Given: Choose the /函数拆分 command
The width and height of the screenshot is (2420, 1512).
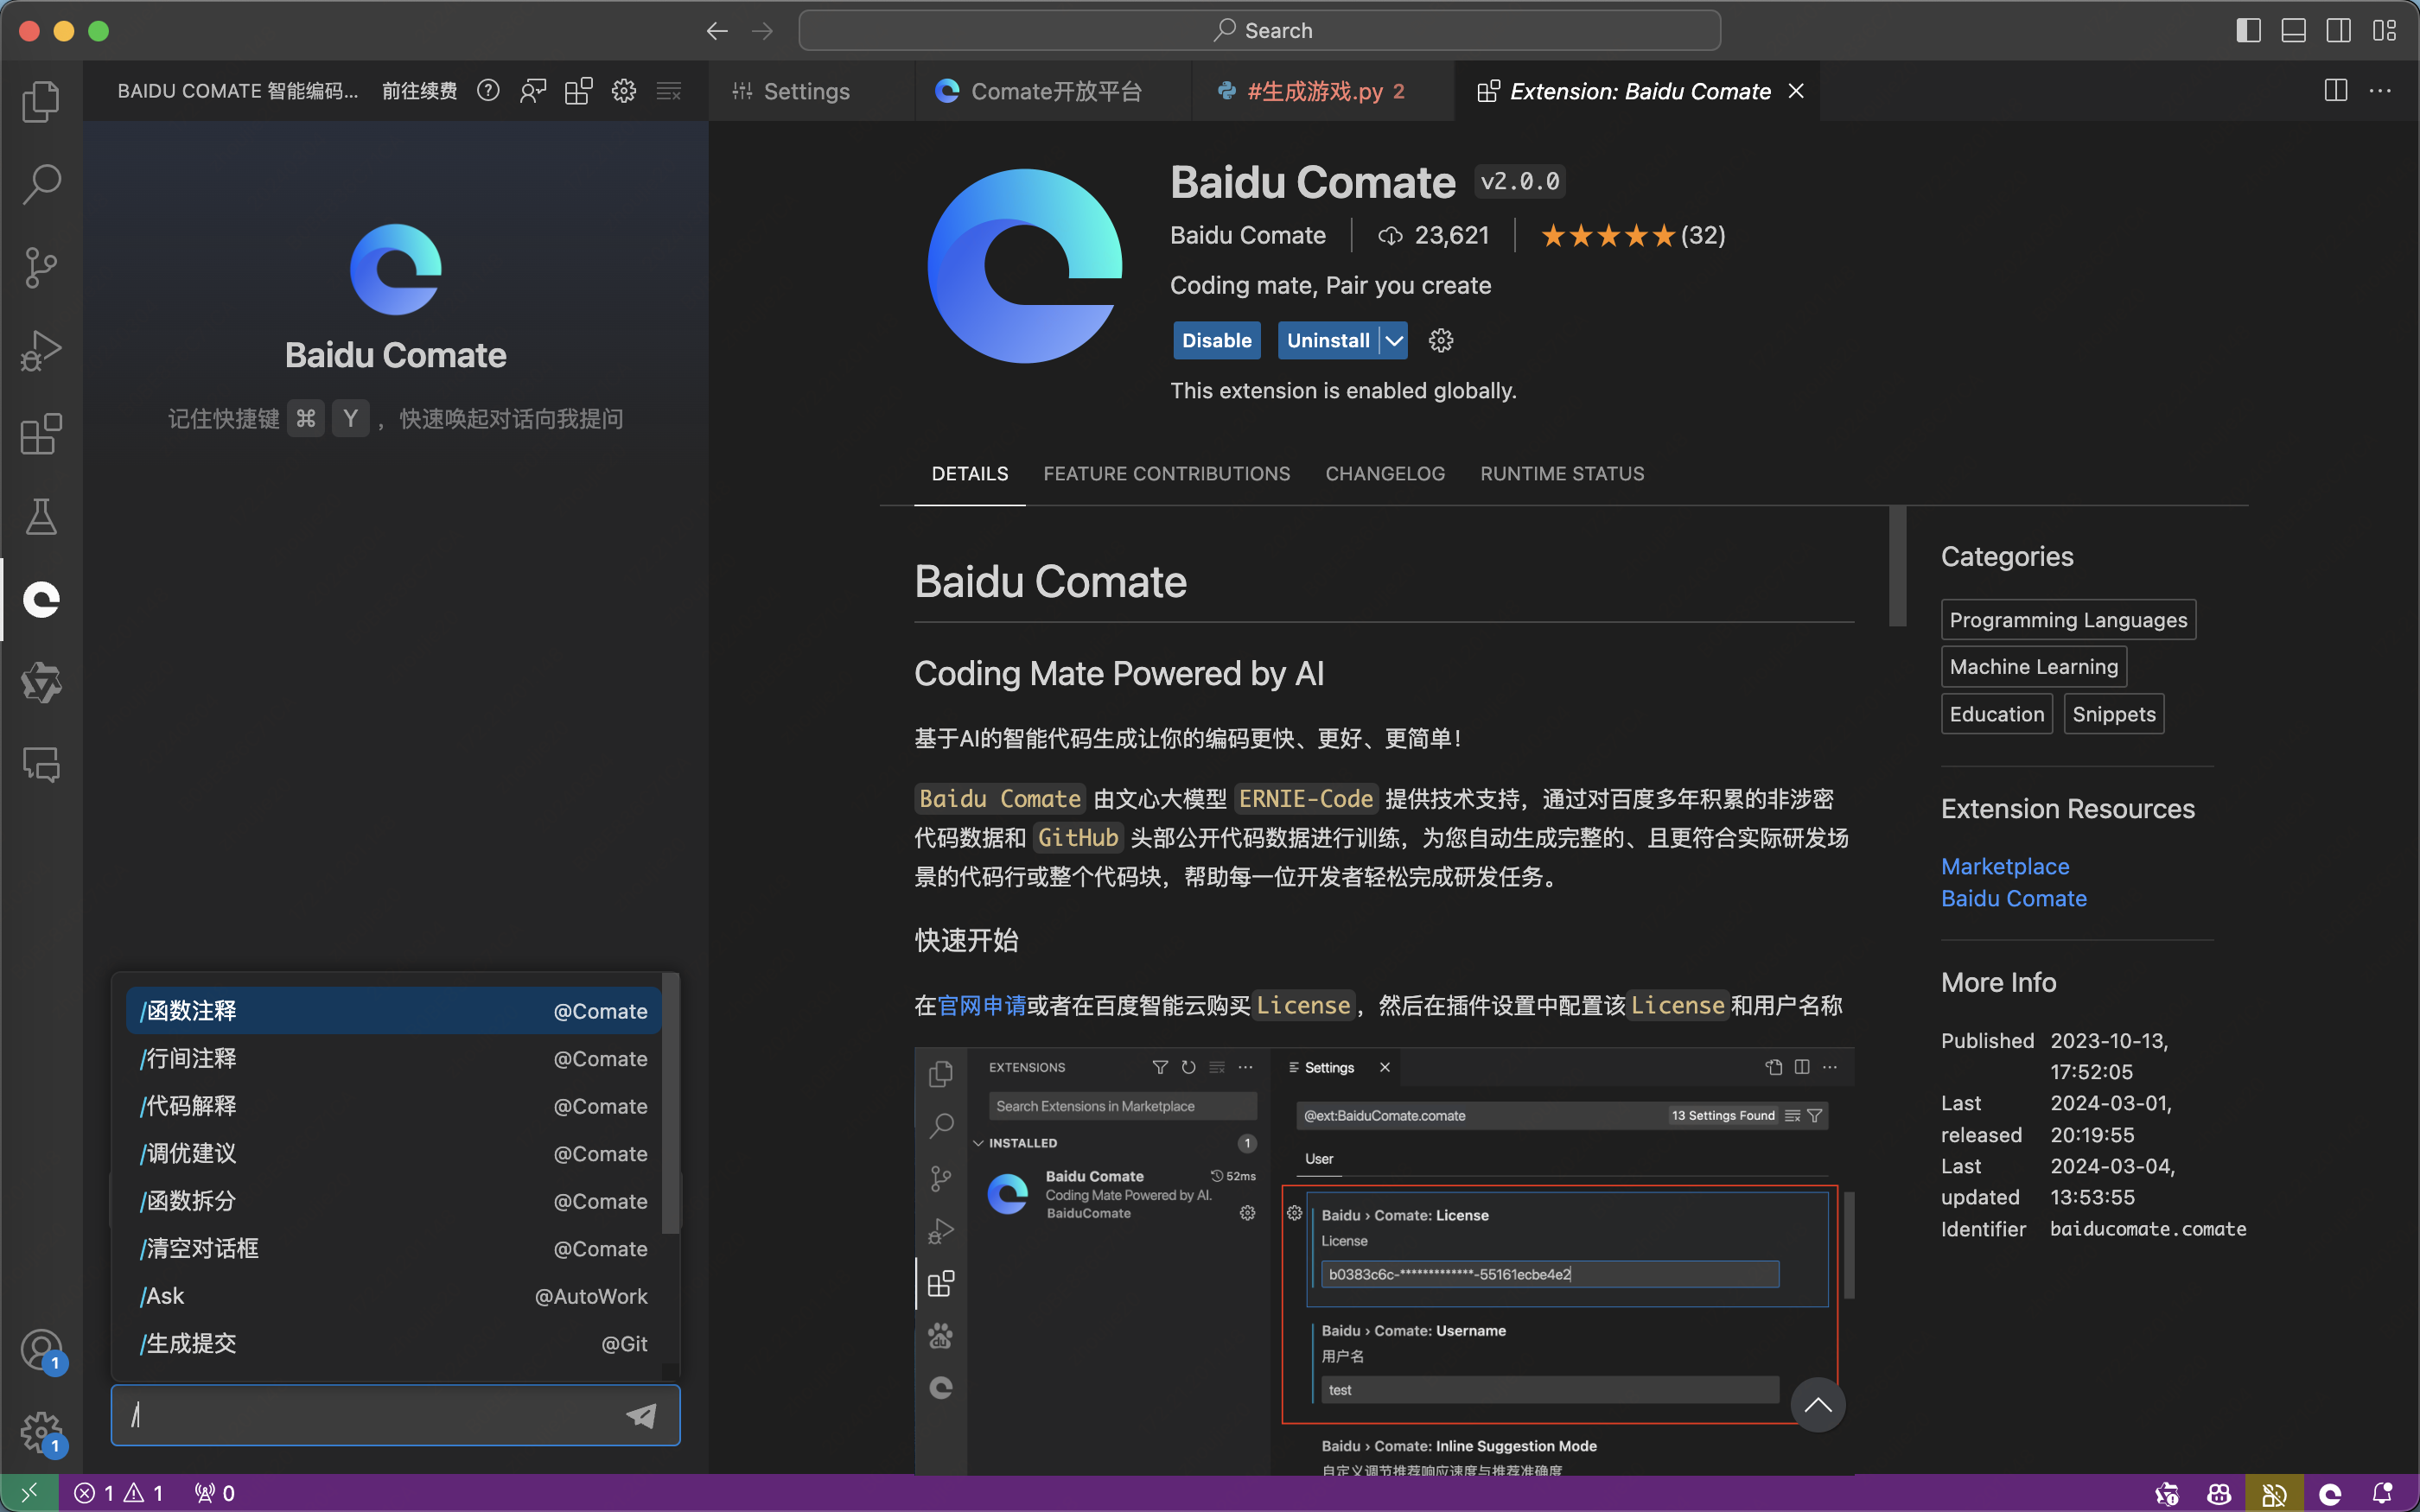Looking at the screenshot, I should (x=393, y=1201).
